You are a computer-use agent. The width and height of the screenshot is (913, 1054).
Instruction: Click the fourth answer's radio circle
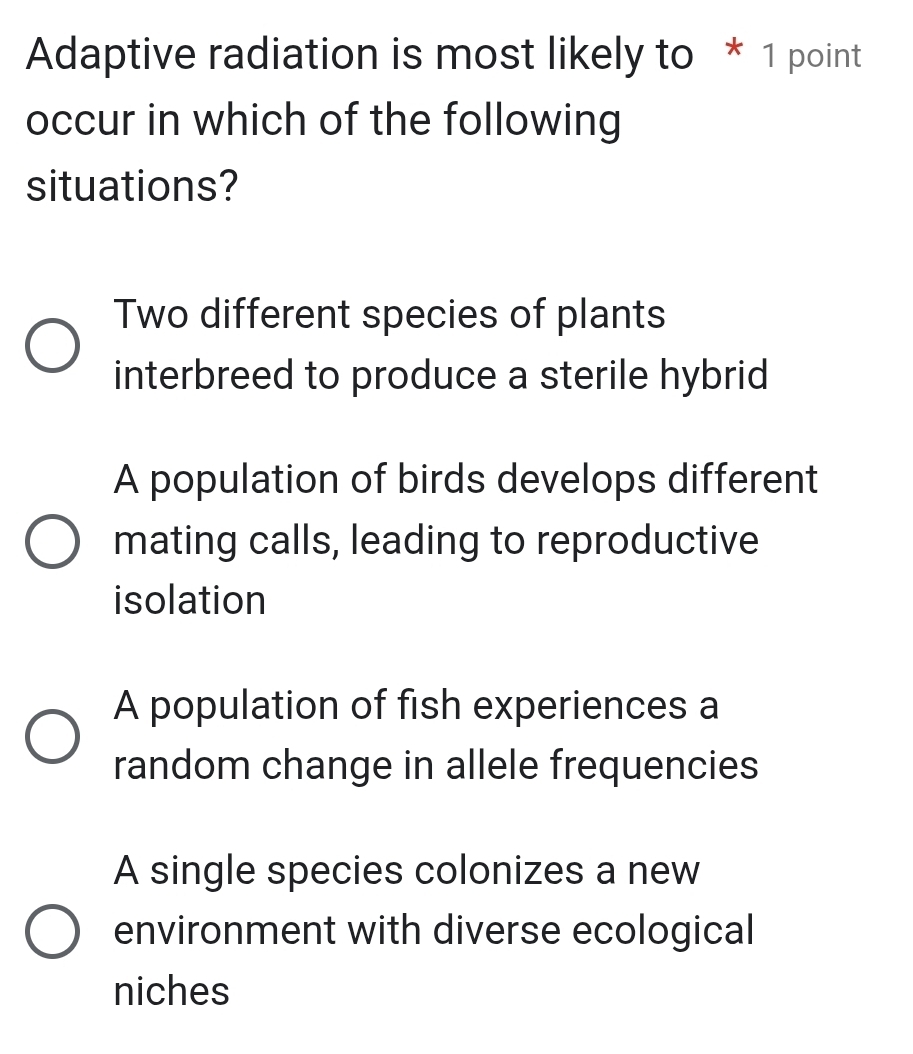(x=54, y=930)
